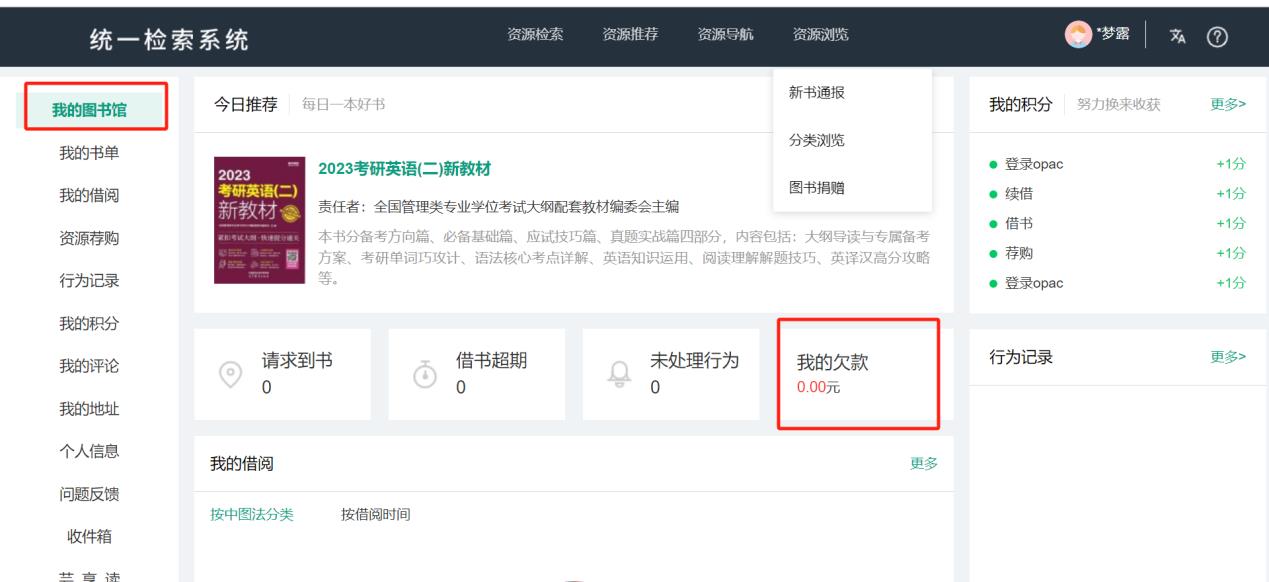Select 图书捐赠 menu entry
Viewport: 1269px width, 582px height.
click(x=817, y=187)
